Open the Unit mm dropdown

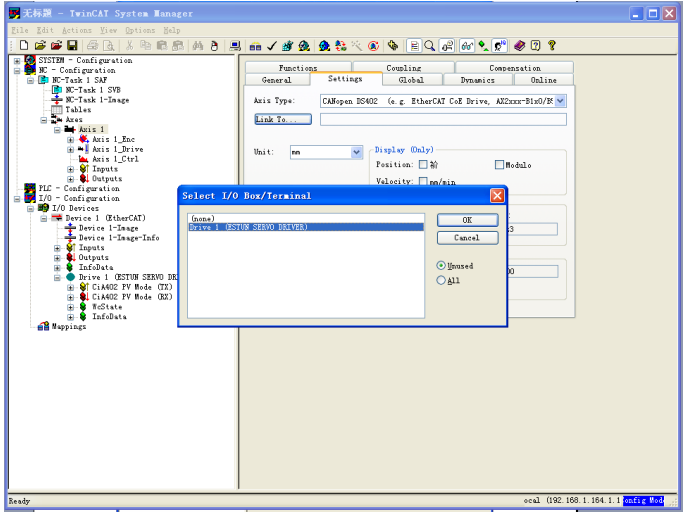(x=356, y=152)
